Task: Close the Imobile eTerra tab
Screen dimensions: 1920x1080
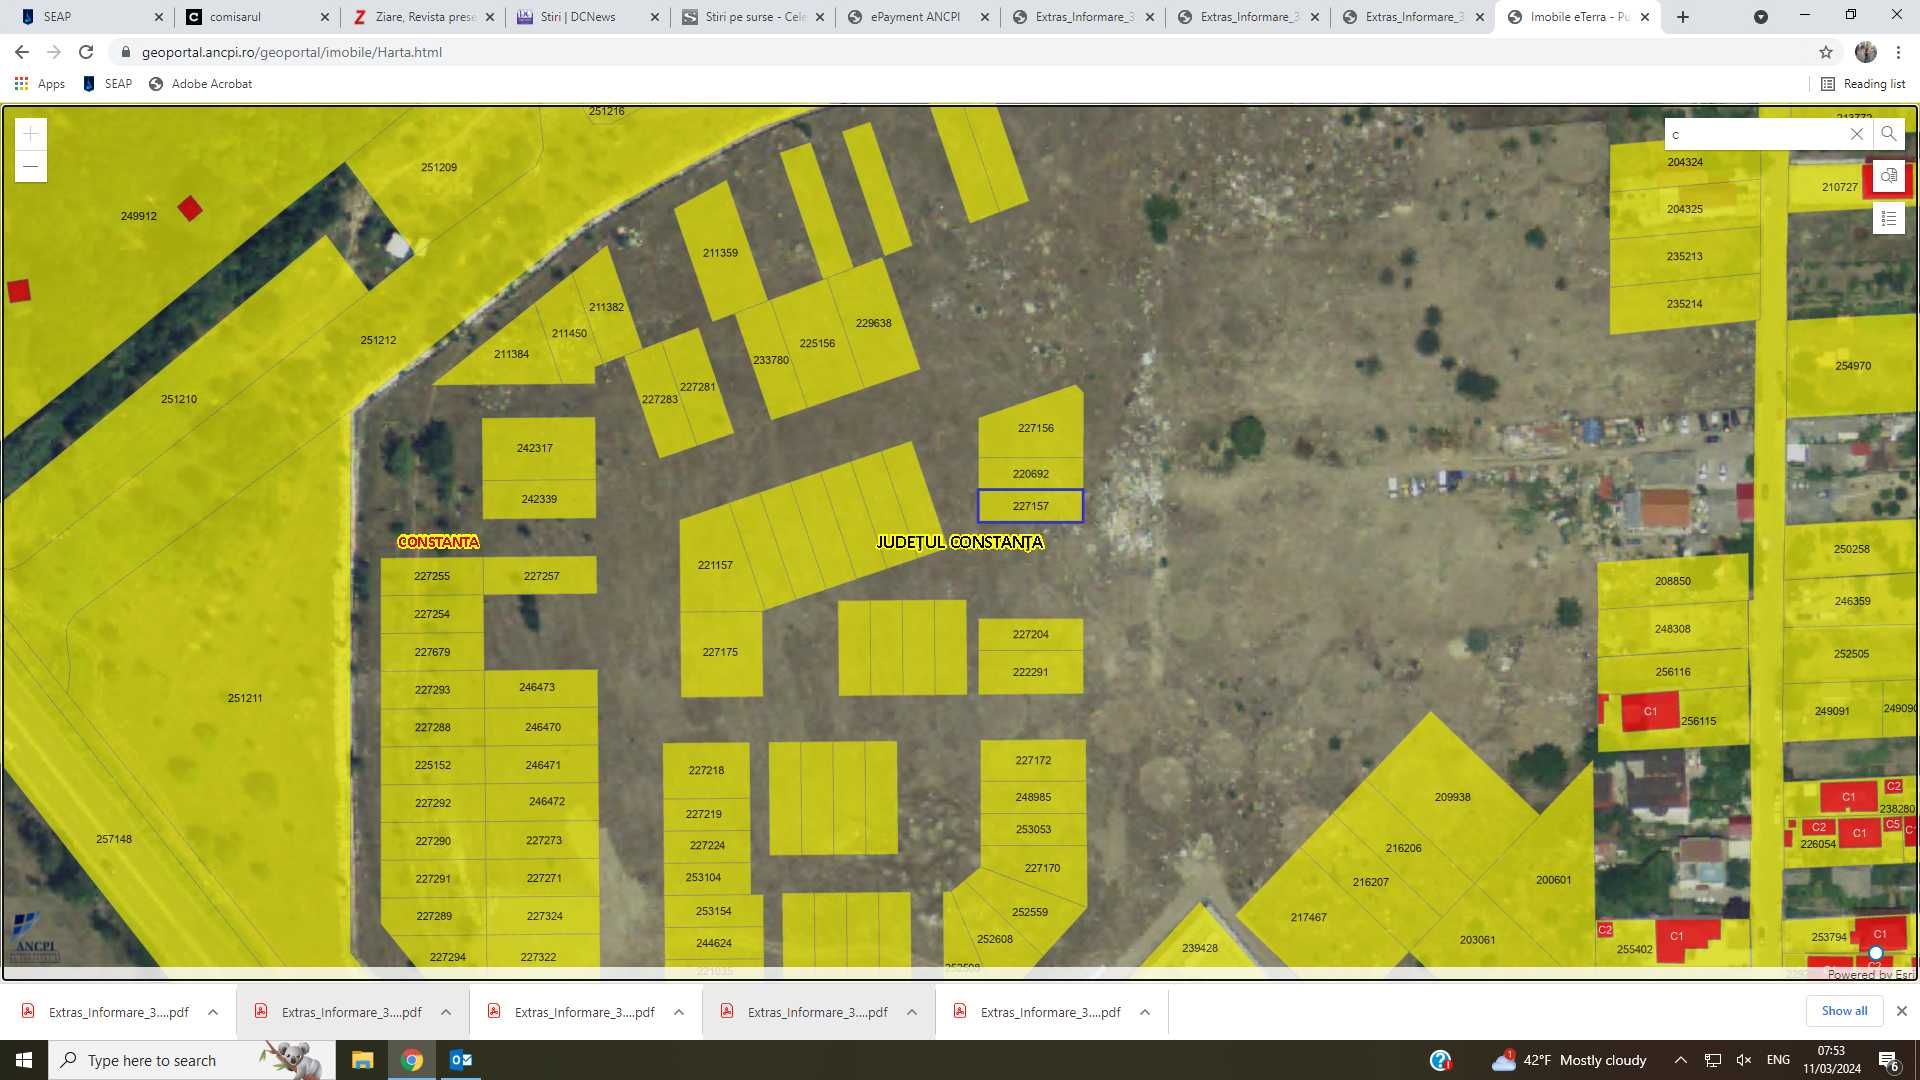Action: 1645,17
